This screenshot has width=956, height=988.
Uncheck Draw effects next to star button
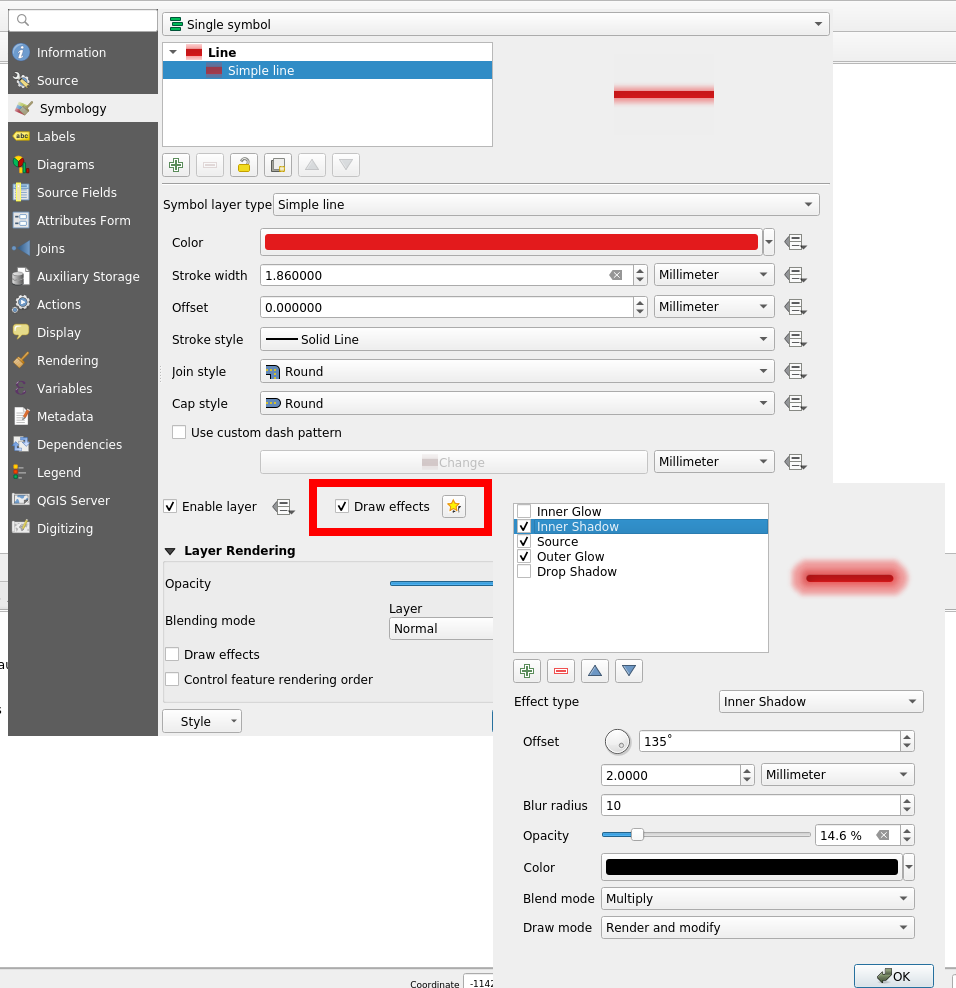[x=342, y=507]
